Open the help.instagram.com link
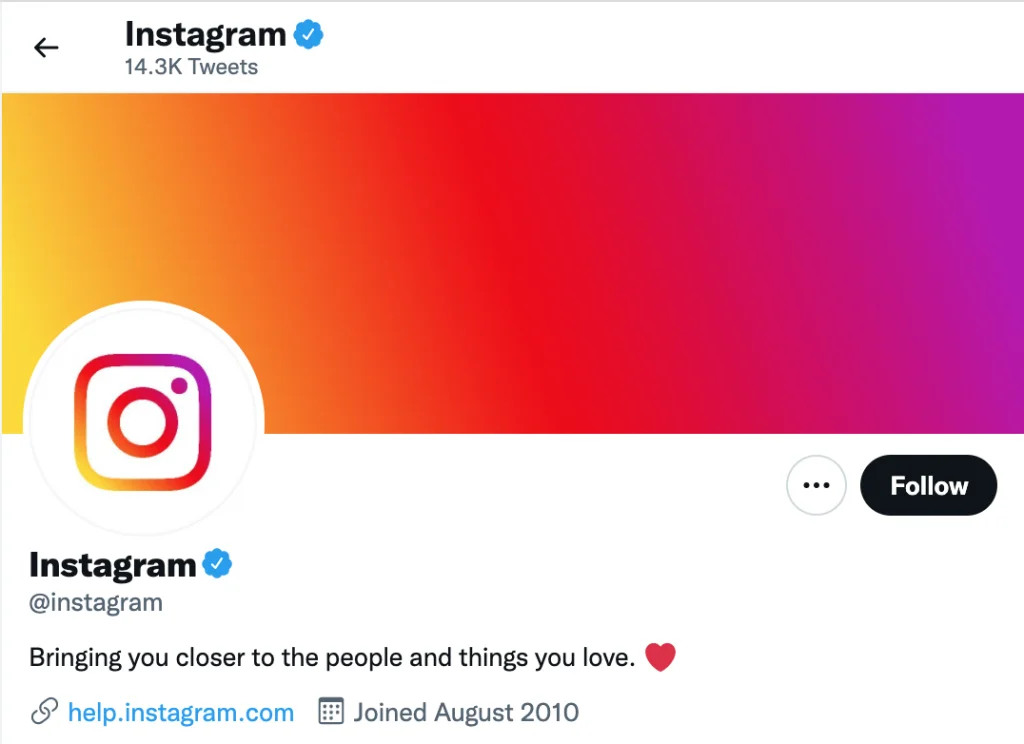The width and height of the screenshot is (1024, 744). point(181,712)
